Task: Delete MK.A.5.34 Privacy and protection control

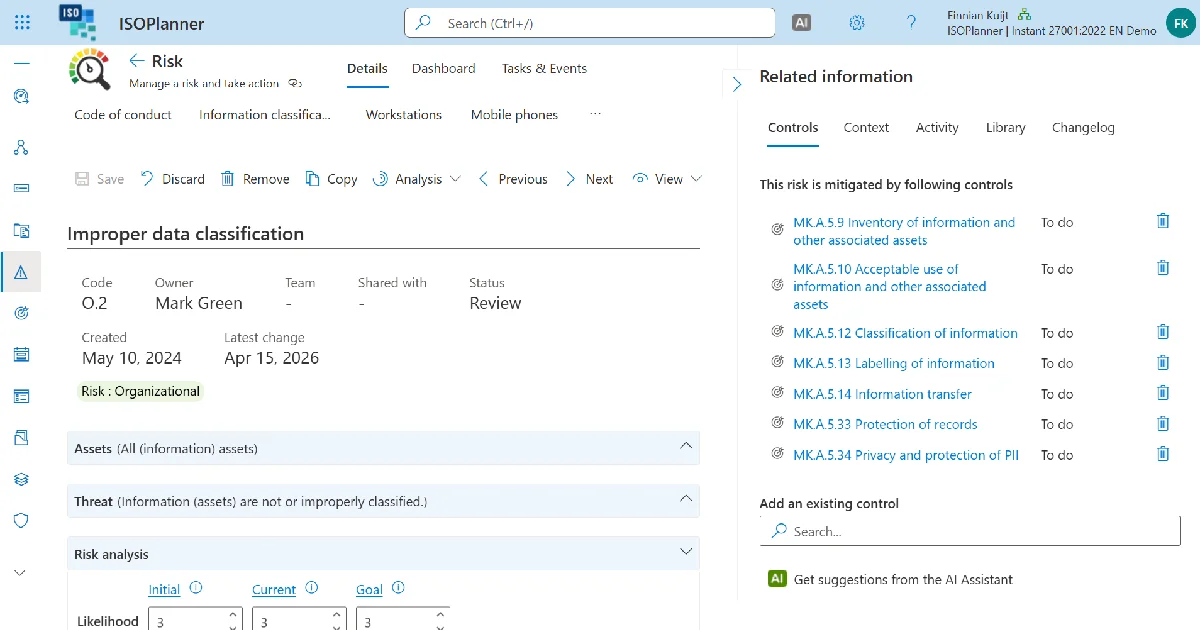Action: pyautogui.click(x=1163, y=454)
